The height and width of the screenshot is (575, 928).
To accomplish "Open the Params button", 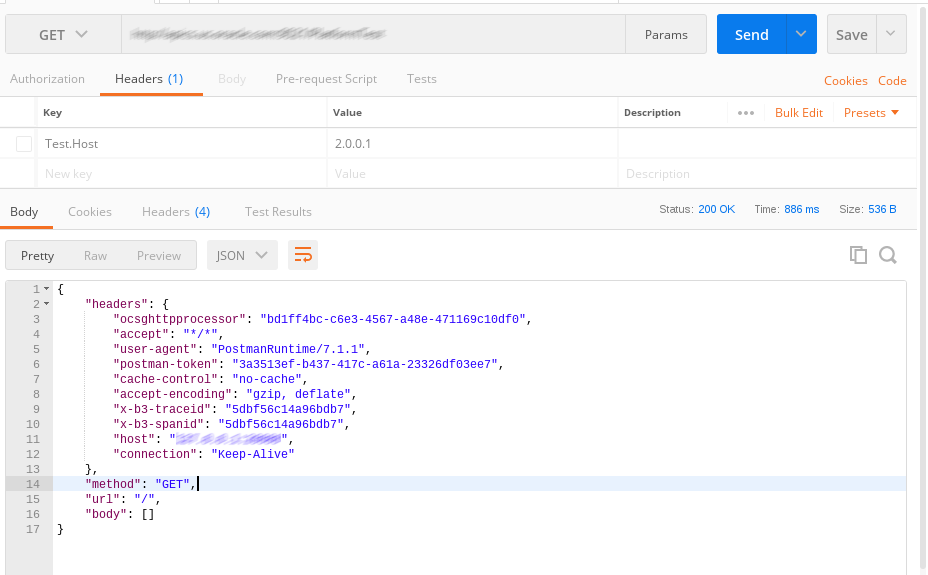I will pyautogui.click(x=666, y=34).
